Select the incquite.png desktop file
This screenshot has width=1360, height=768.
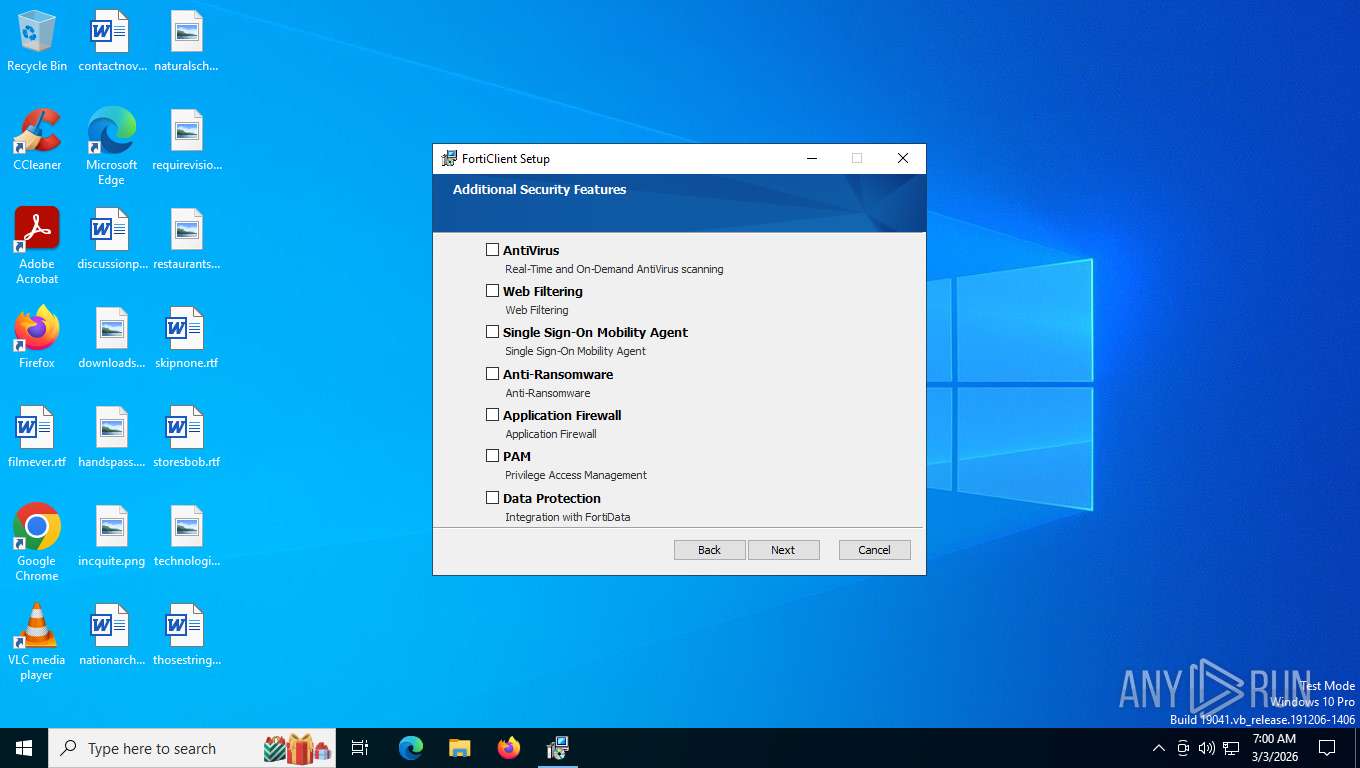[111, 536]
